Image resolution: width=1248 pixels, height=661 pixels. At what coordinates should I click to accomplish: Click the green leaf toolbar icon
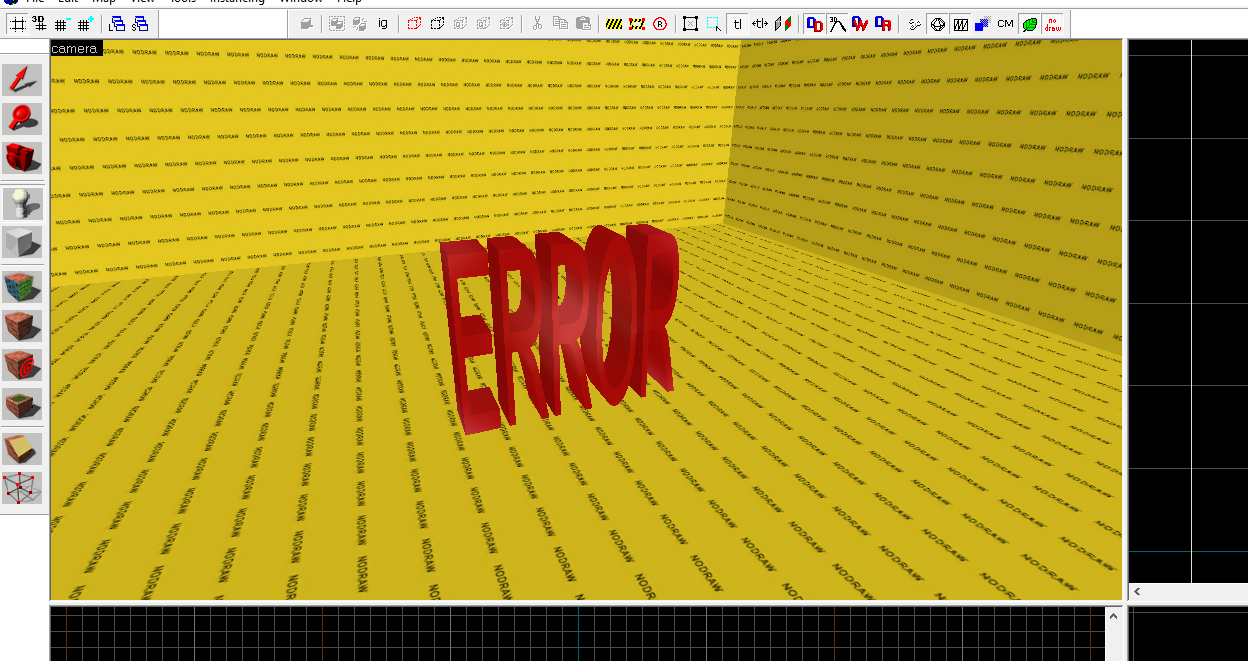tap(1029, 24)
